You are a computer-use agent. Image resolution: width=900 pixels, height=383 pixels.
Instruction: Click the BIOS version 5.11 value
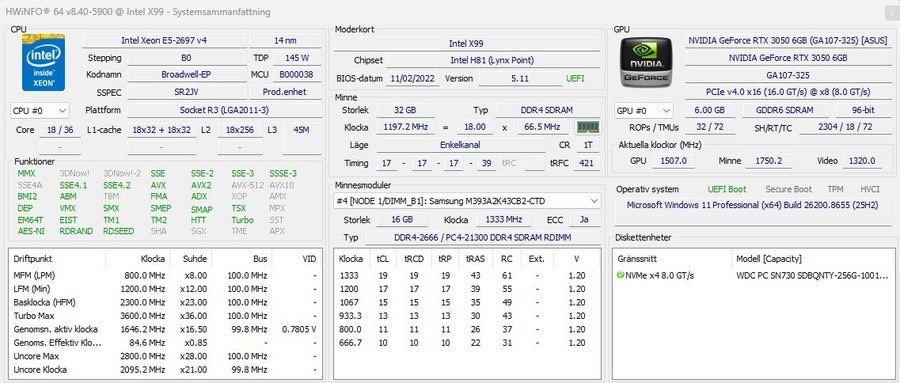tap(519, 79)
